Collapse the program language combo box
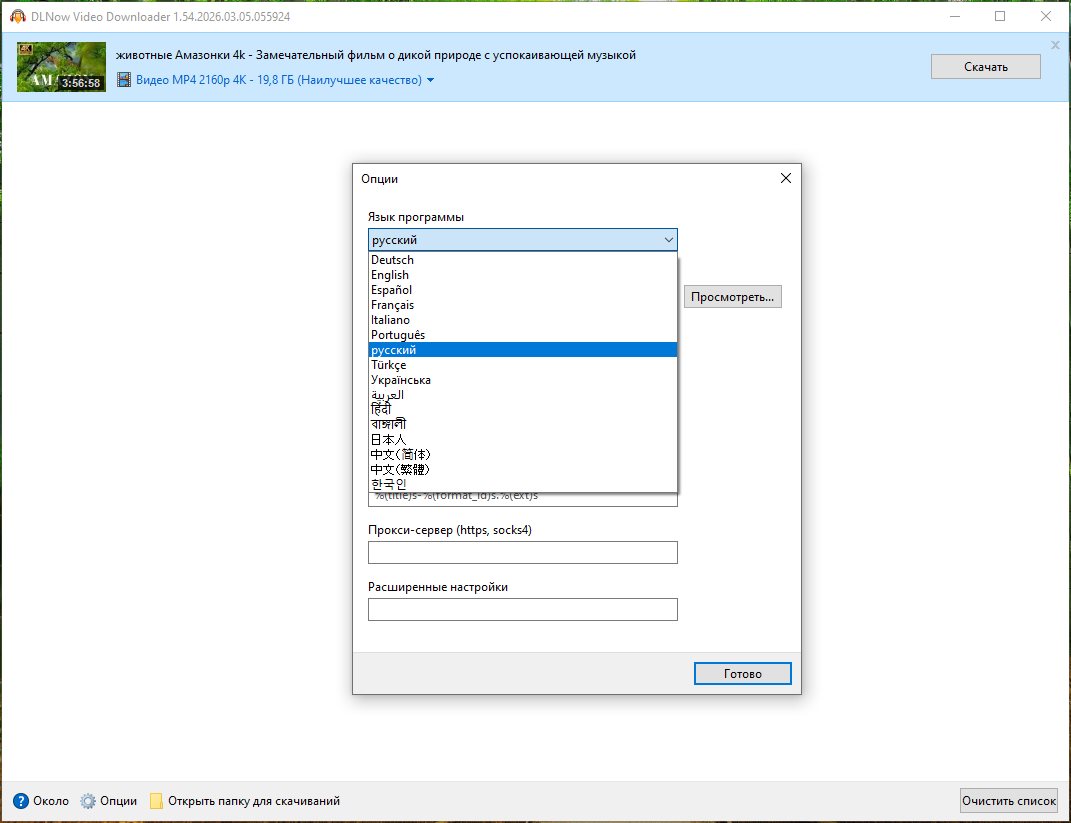The width and height of the screenshot is (1071, 823). coord(668,240)
